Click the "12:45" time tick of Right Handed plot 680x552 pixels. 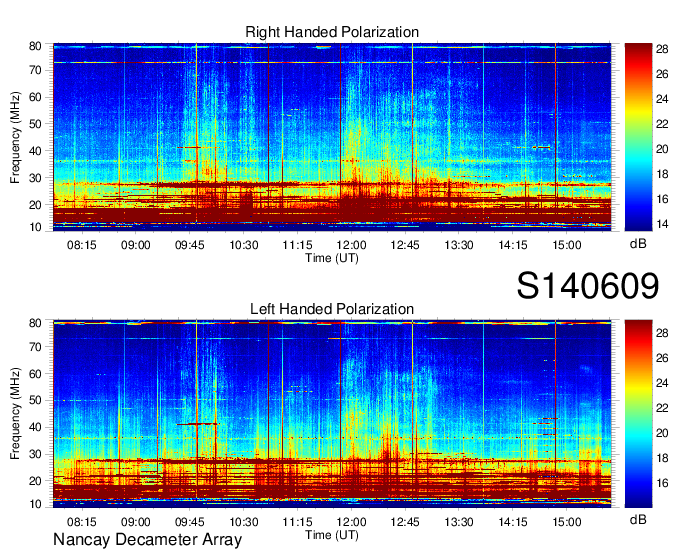click(x=405, y=245)
